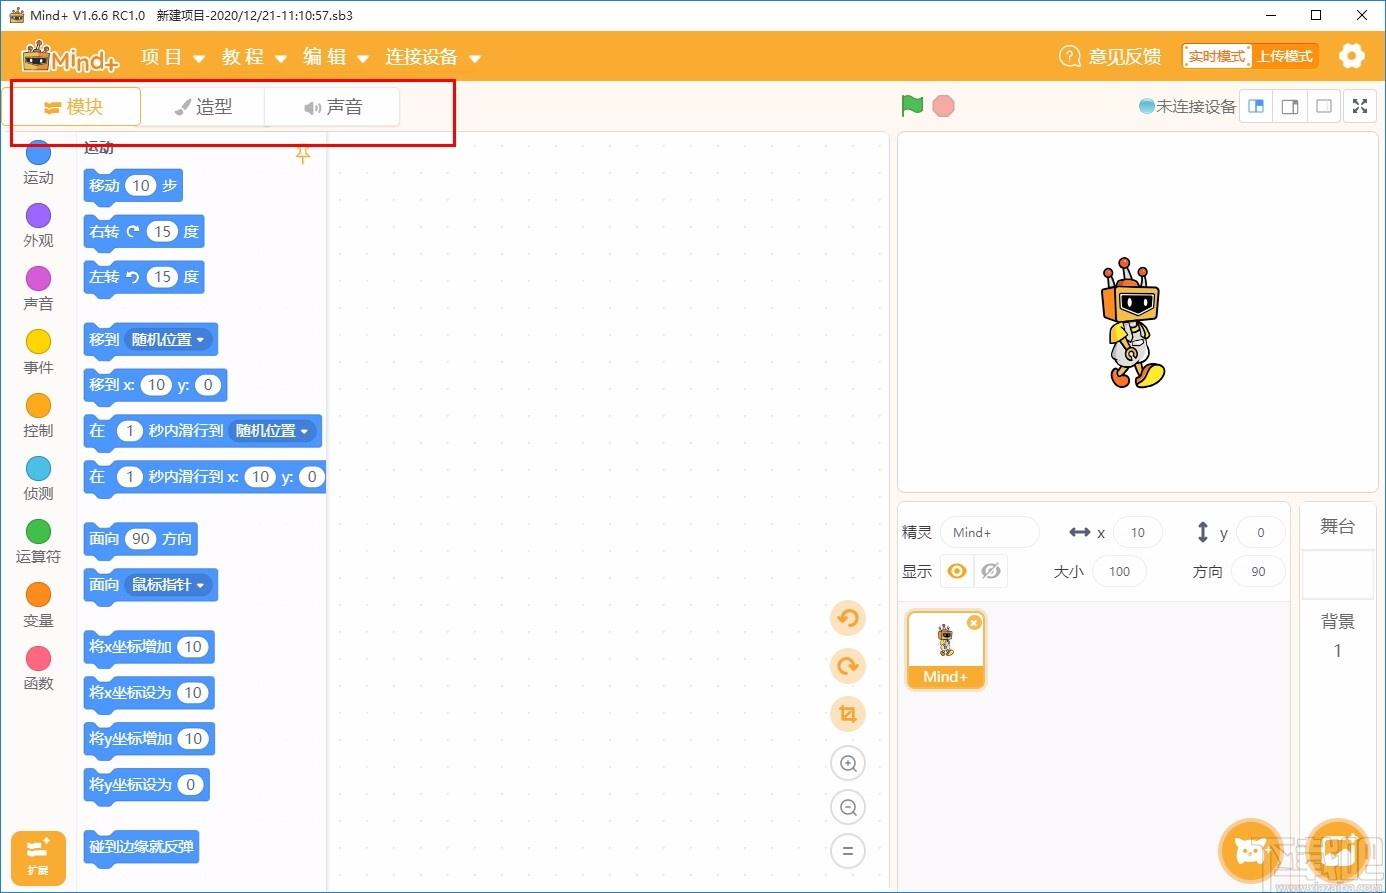Click the 将y坐标设为 0 block
Screen dimensions: 1386x893
point(146,785)
